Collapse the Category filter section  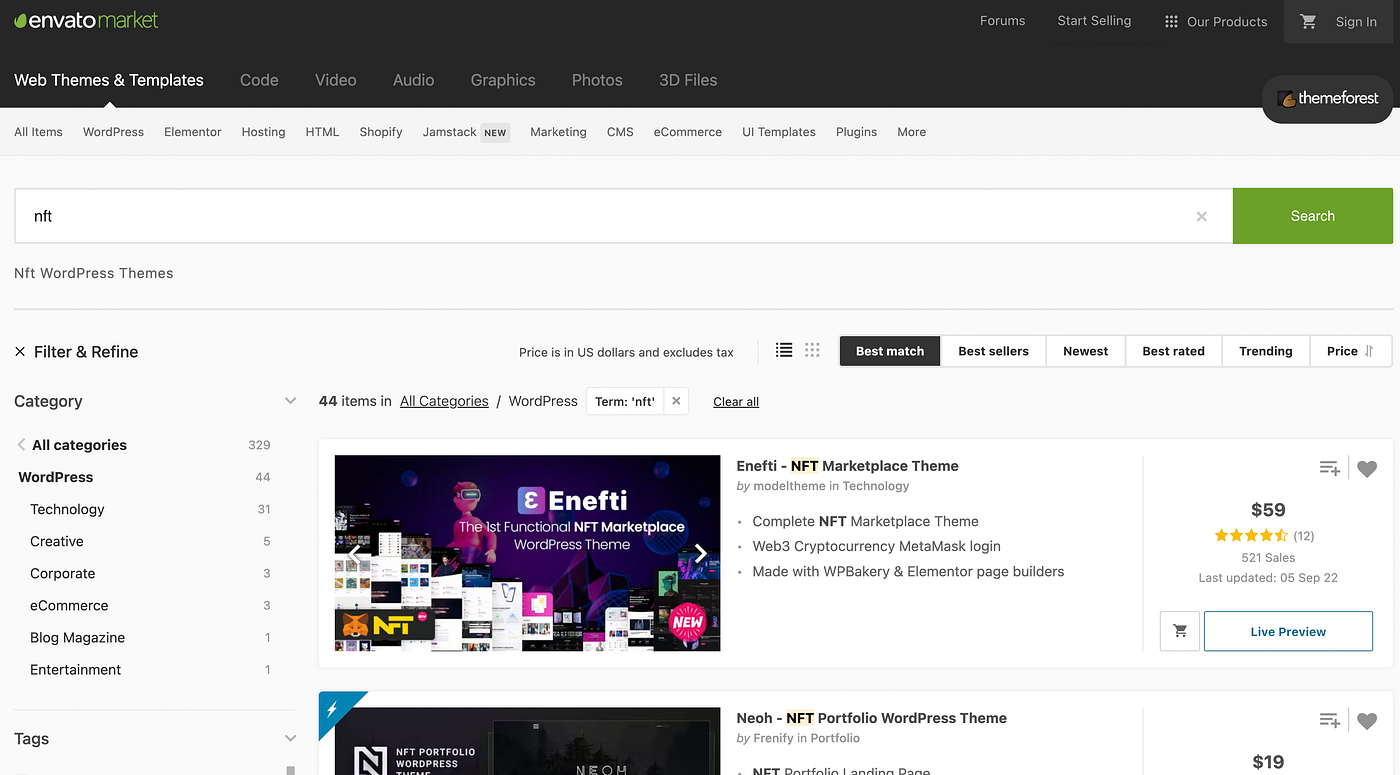[290, 401]
